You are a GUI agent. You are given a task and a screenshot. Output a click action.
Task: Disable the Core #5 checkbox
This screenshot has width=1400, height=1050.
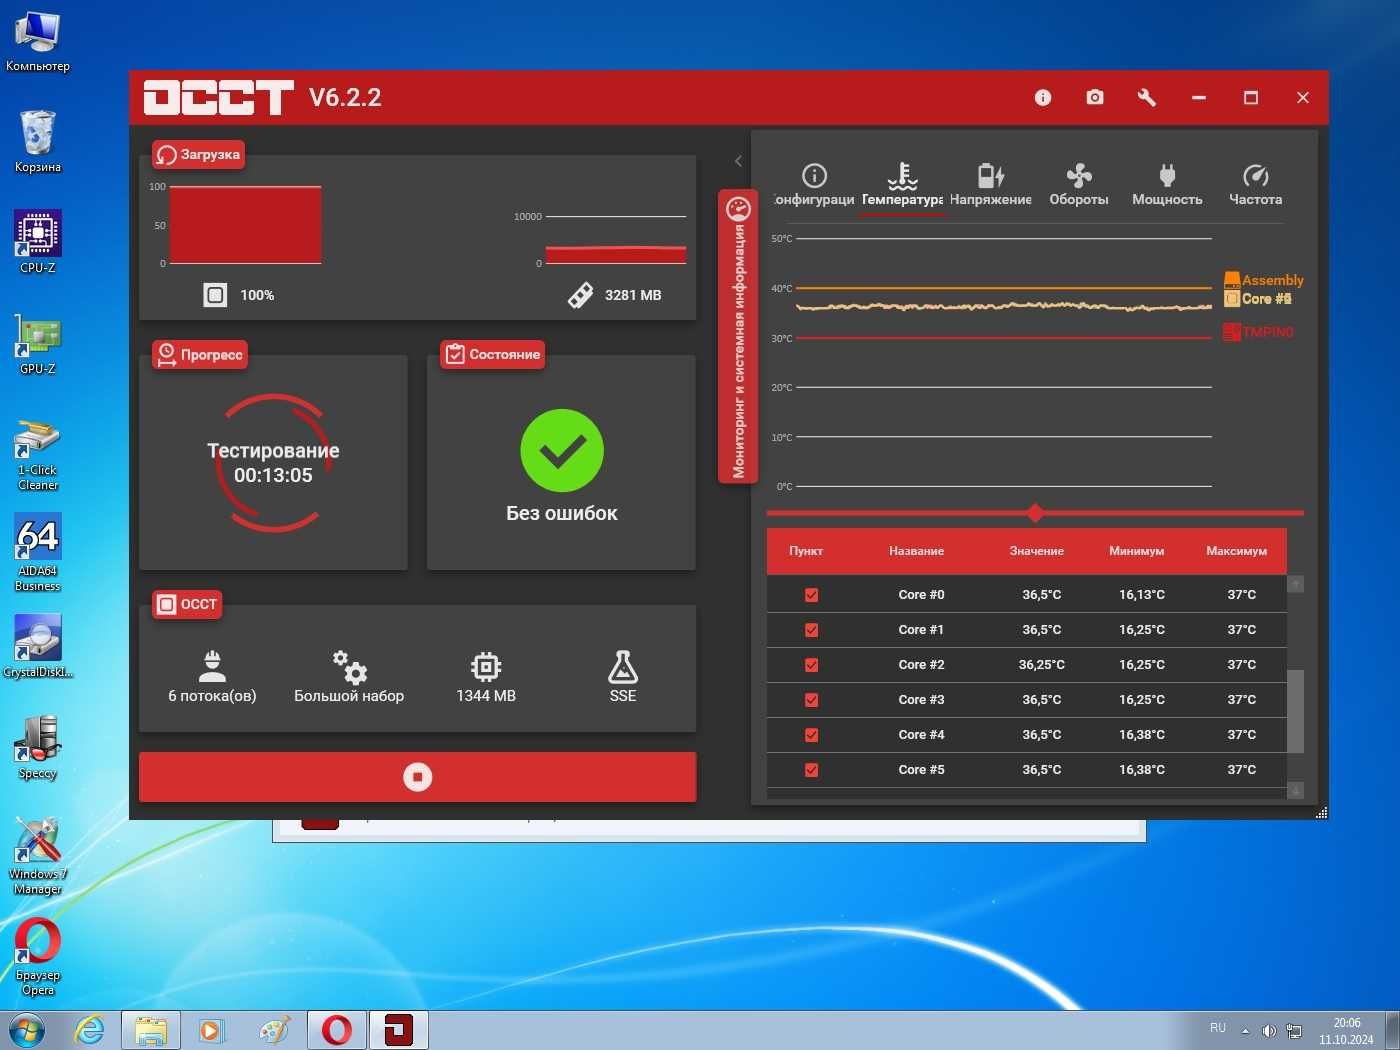click(x=811, y=770)
